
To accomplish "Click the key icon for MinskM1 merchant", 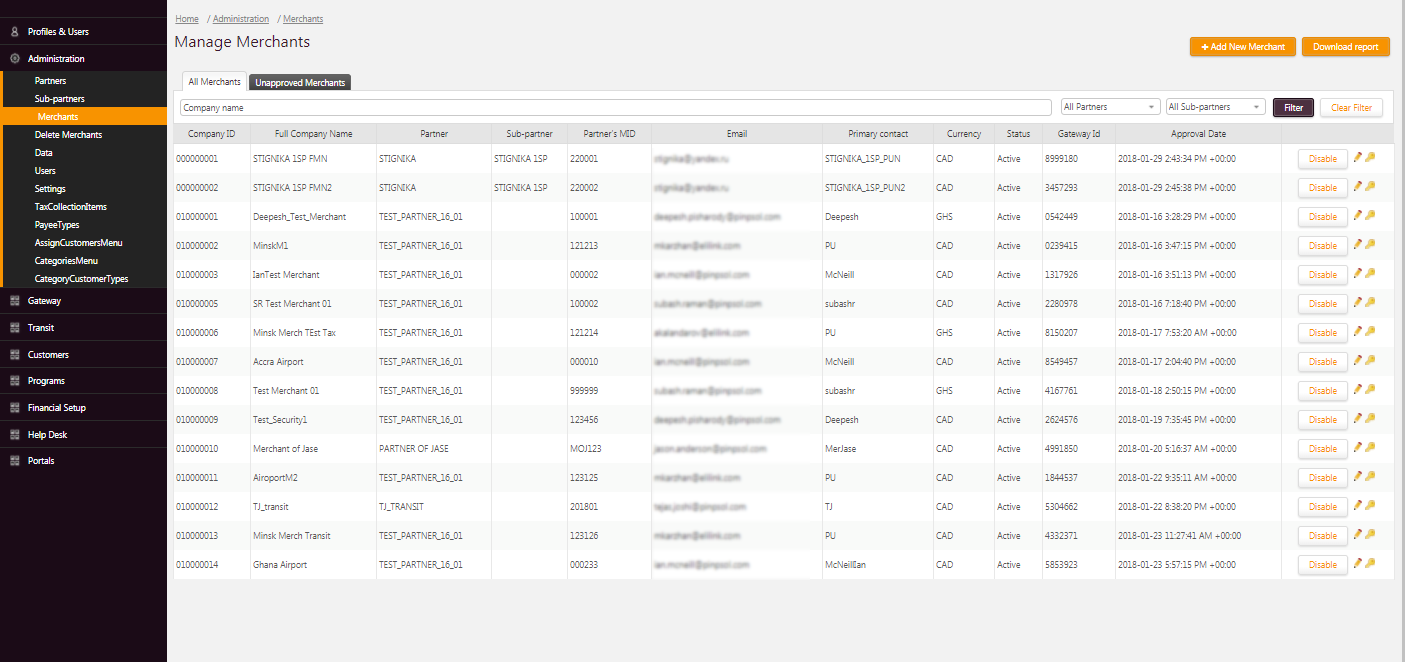I will 1370,244.
